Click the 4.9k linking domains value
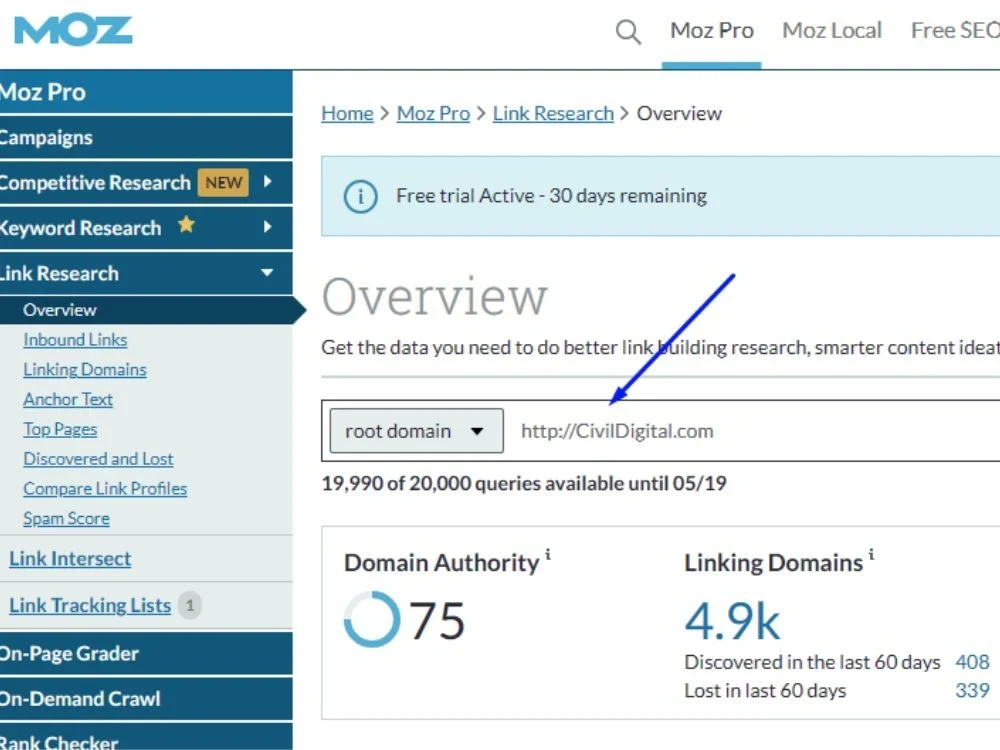Viewport: 1000px width, 750px height. [x=732, y=621]
